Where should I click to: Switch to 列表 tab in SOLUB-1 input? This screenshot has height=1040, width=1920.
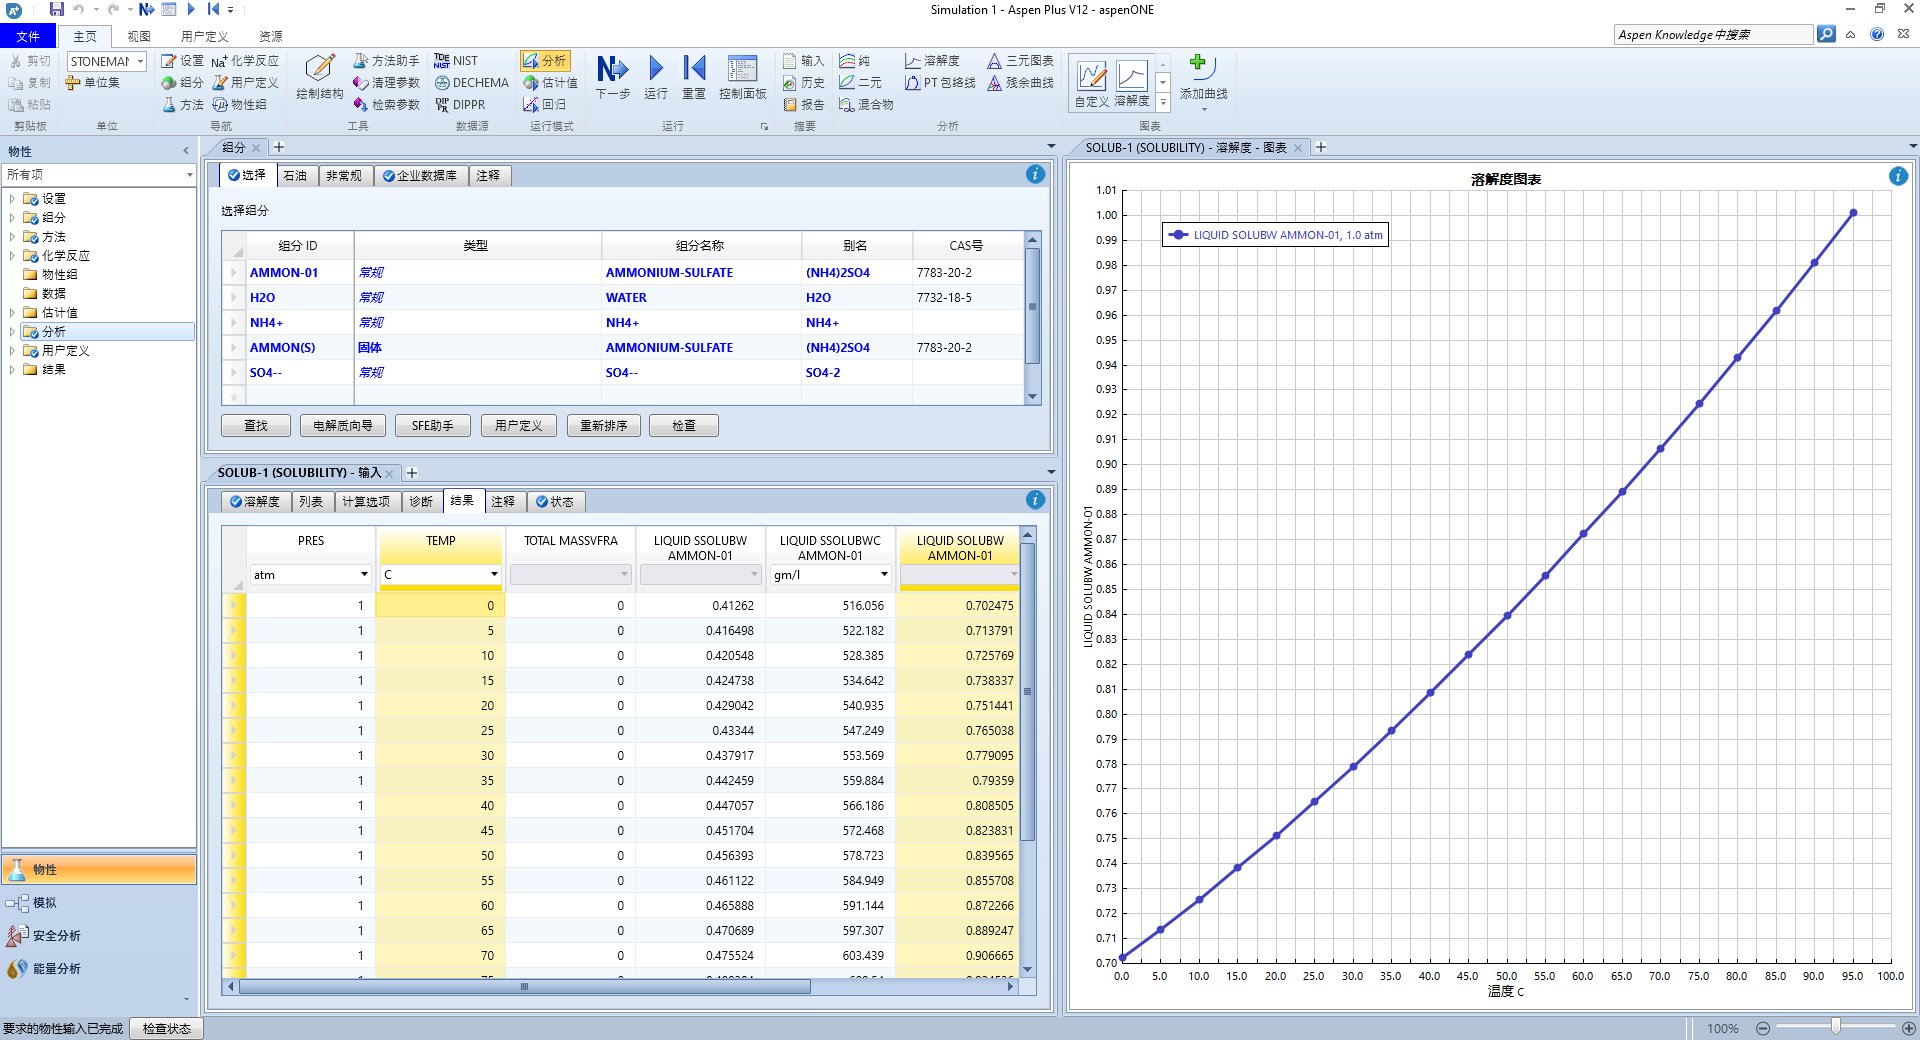pos(311,502)
